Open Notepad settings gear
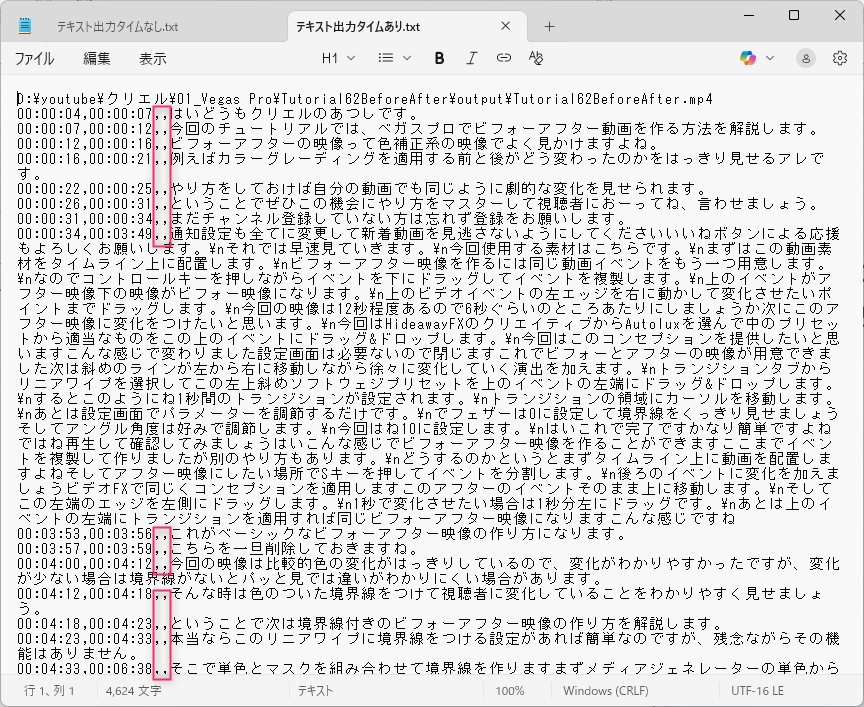The image size is (864, 707). 840,58
